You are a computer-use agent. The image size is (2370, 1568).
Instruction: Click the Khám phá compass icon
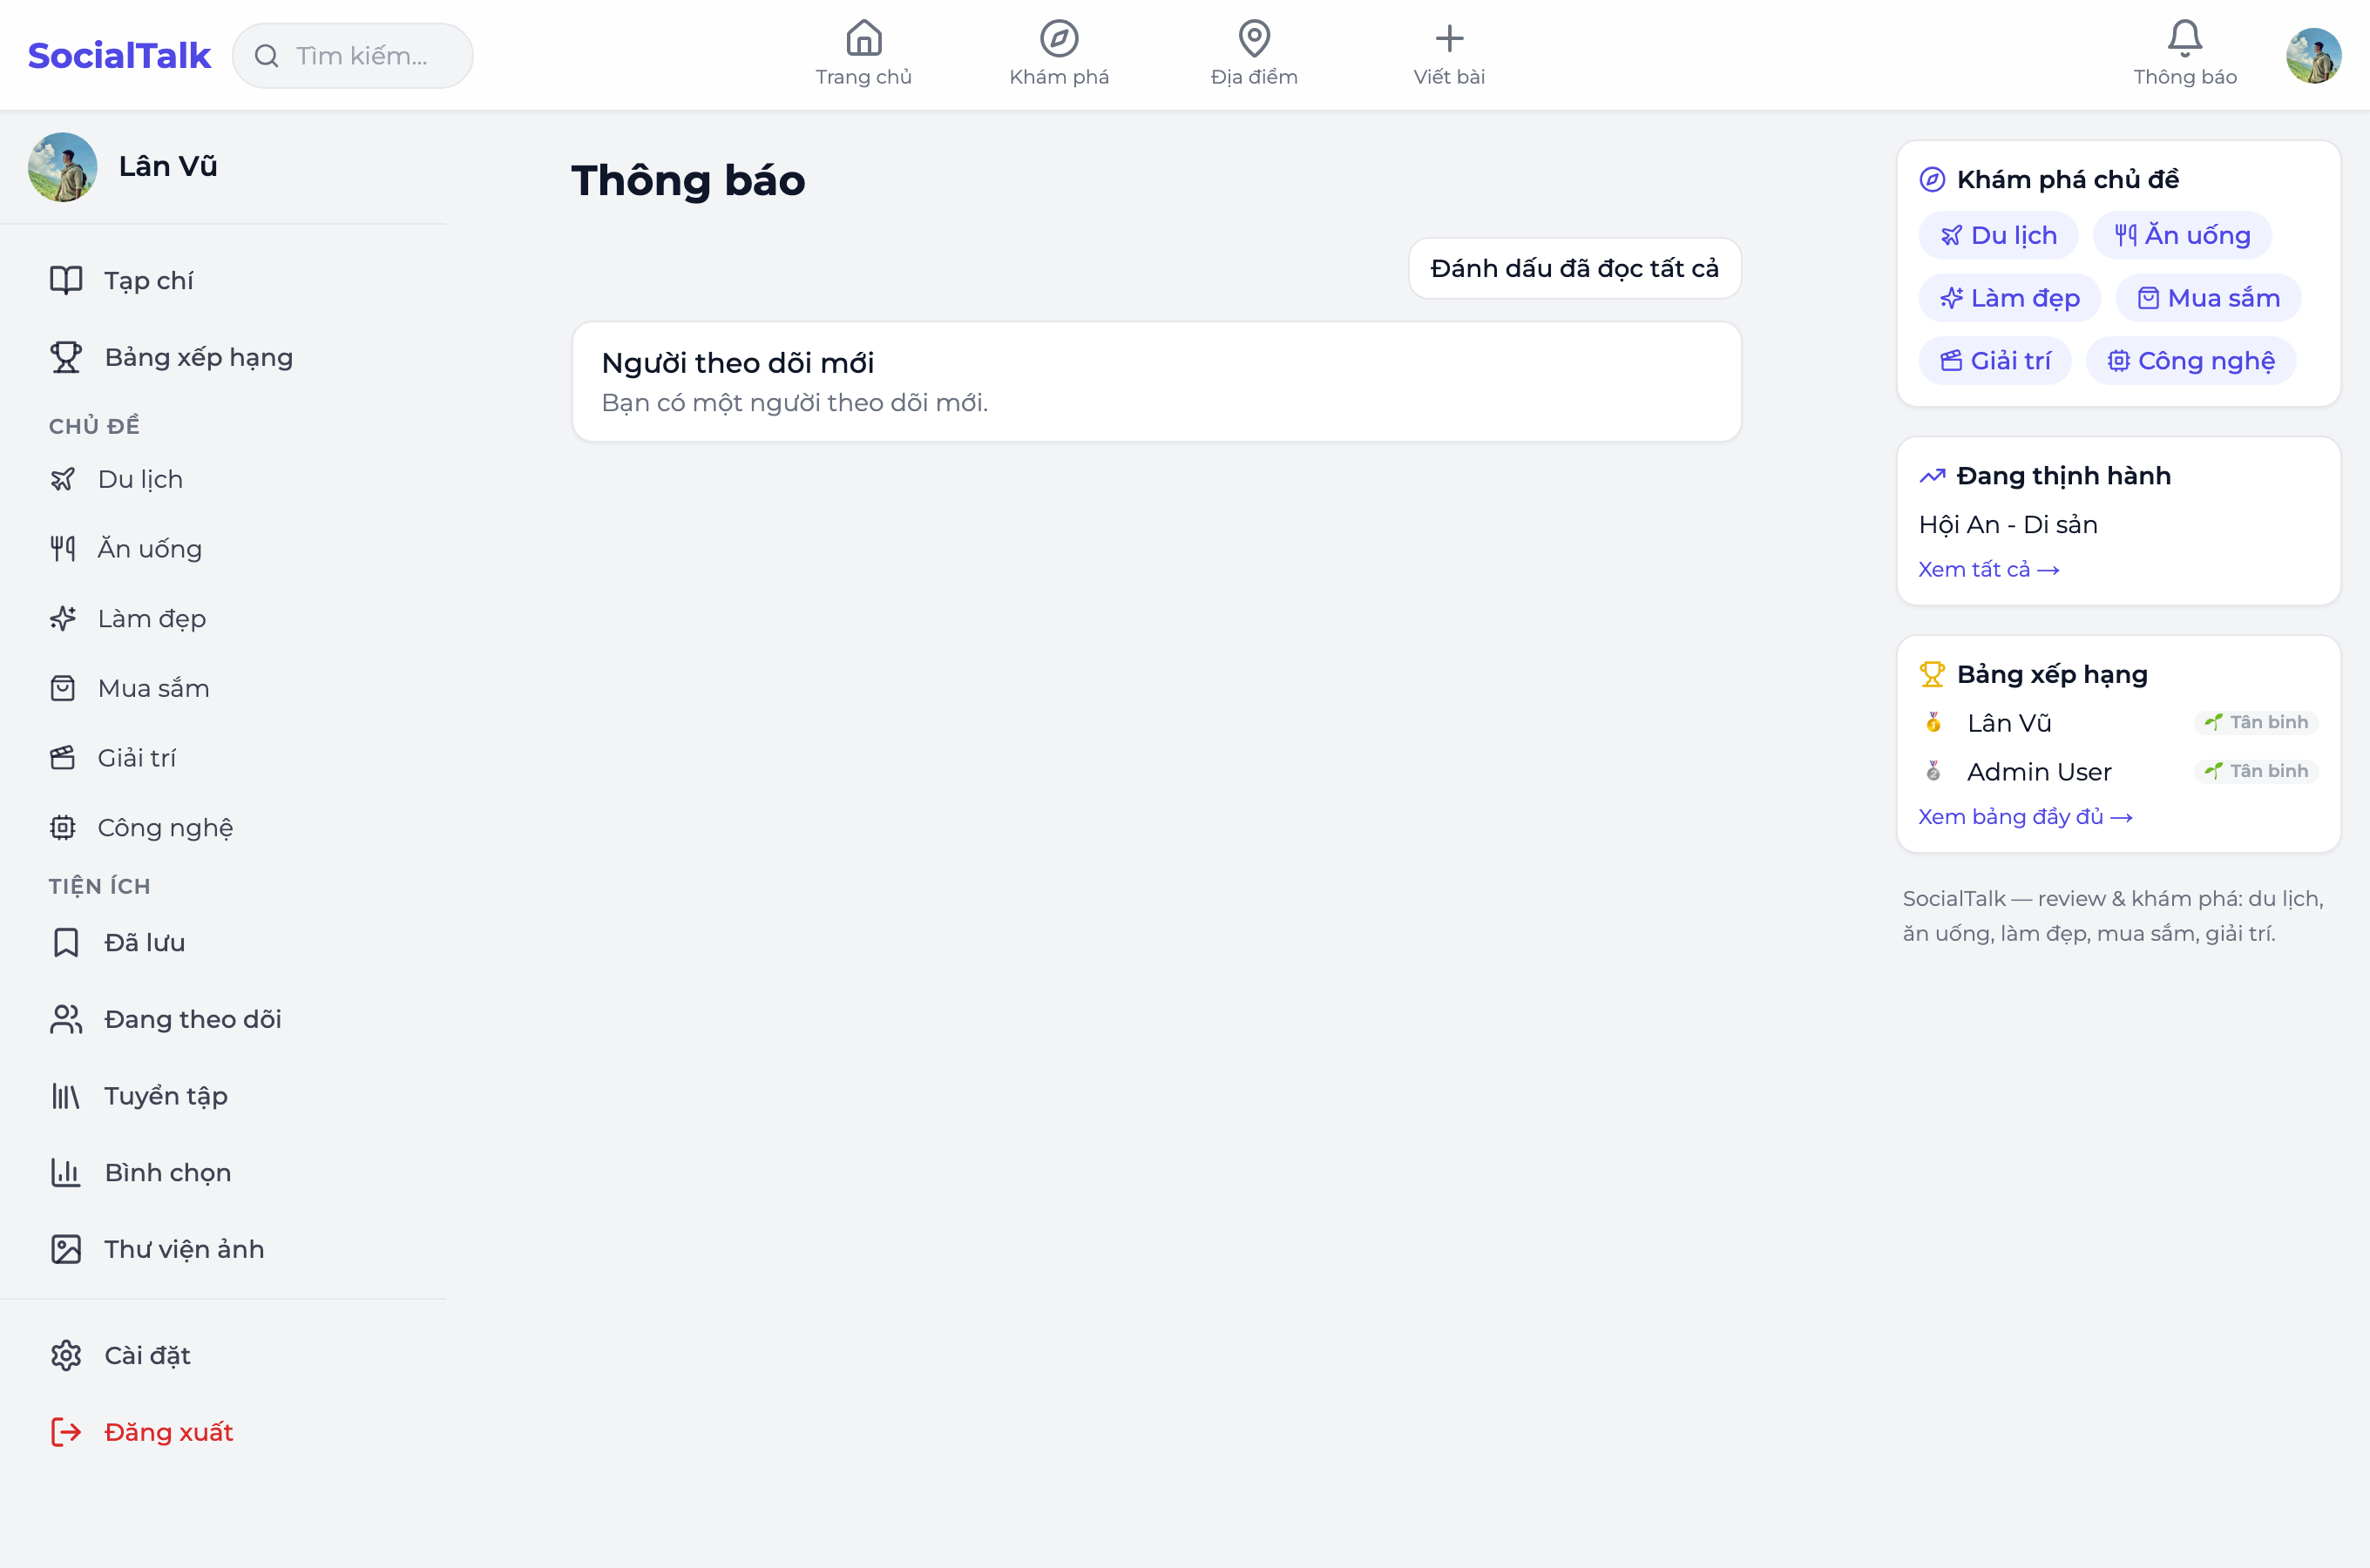1059,38
